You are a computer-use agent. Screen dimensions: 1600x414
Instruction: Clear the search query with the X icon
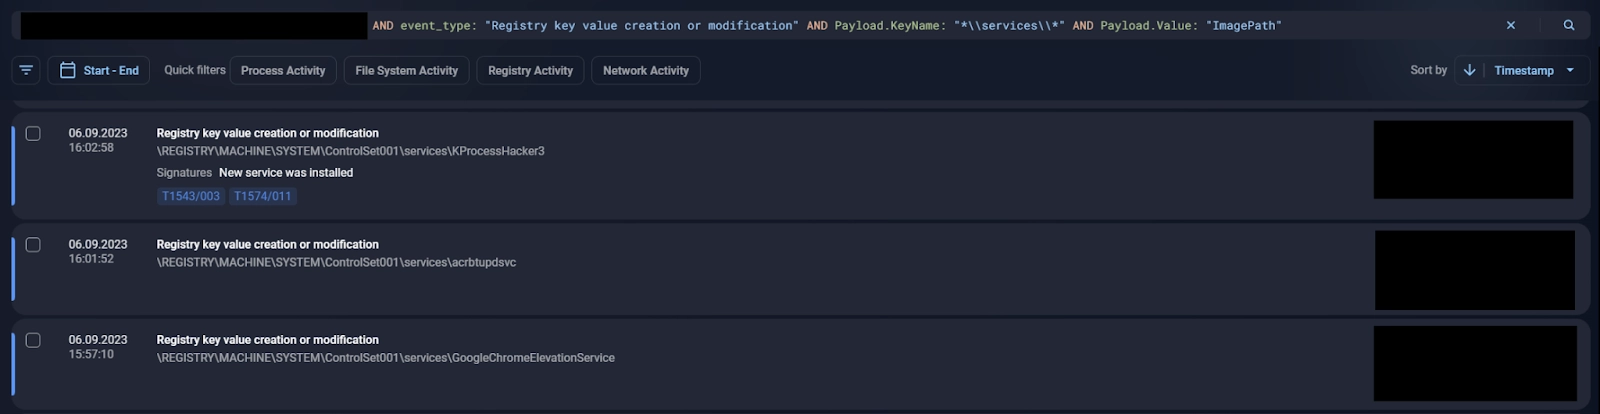[x=1511, y=25]
